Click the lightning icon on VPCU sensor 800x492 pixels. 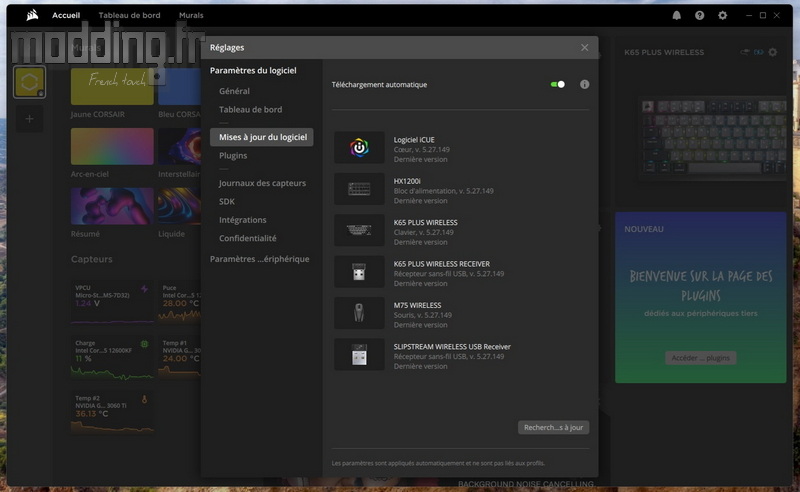(x=144, y=289)
